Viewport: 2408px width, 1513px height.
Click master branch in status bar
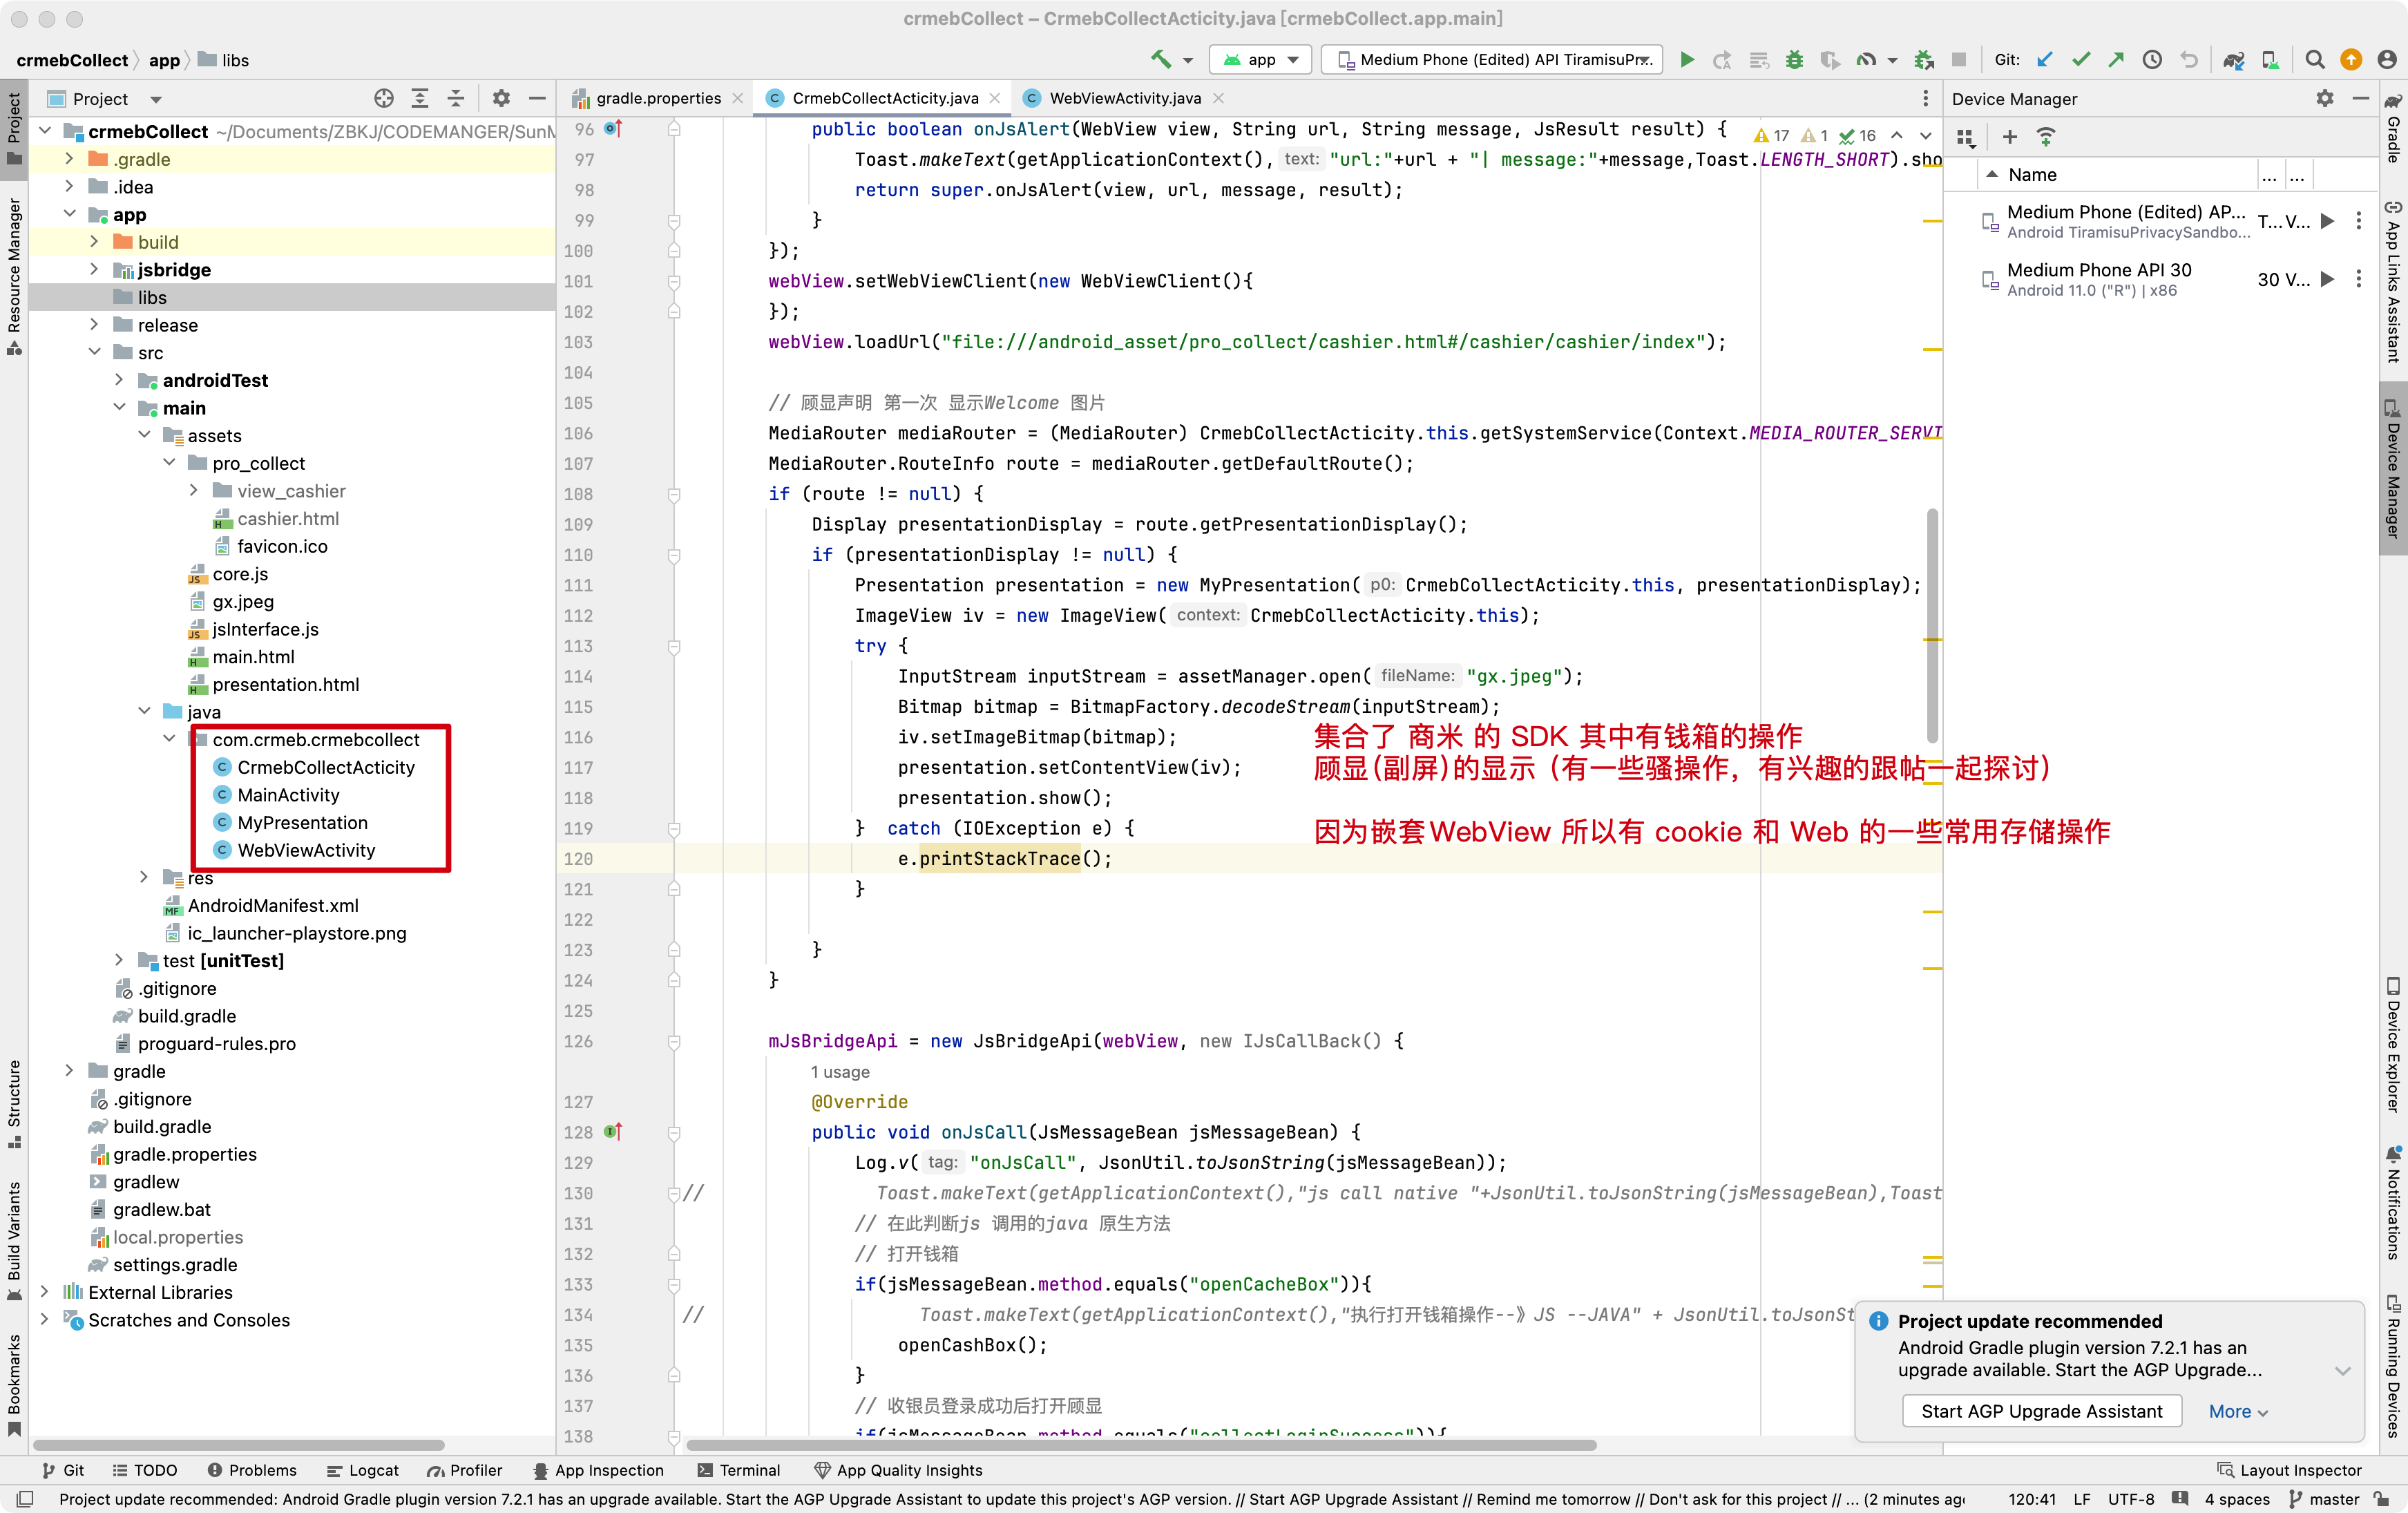(2324, 1499)
